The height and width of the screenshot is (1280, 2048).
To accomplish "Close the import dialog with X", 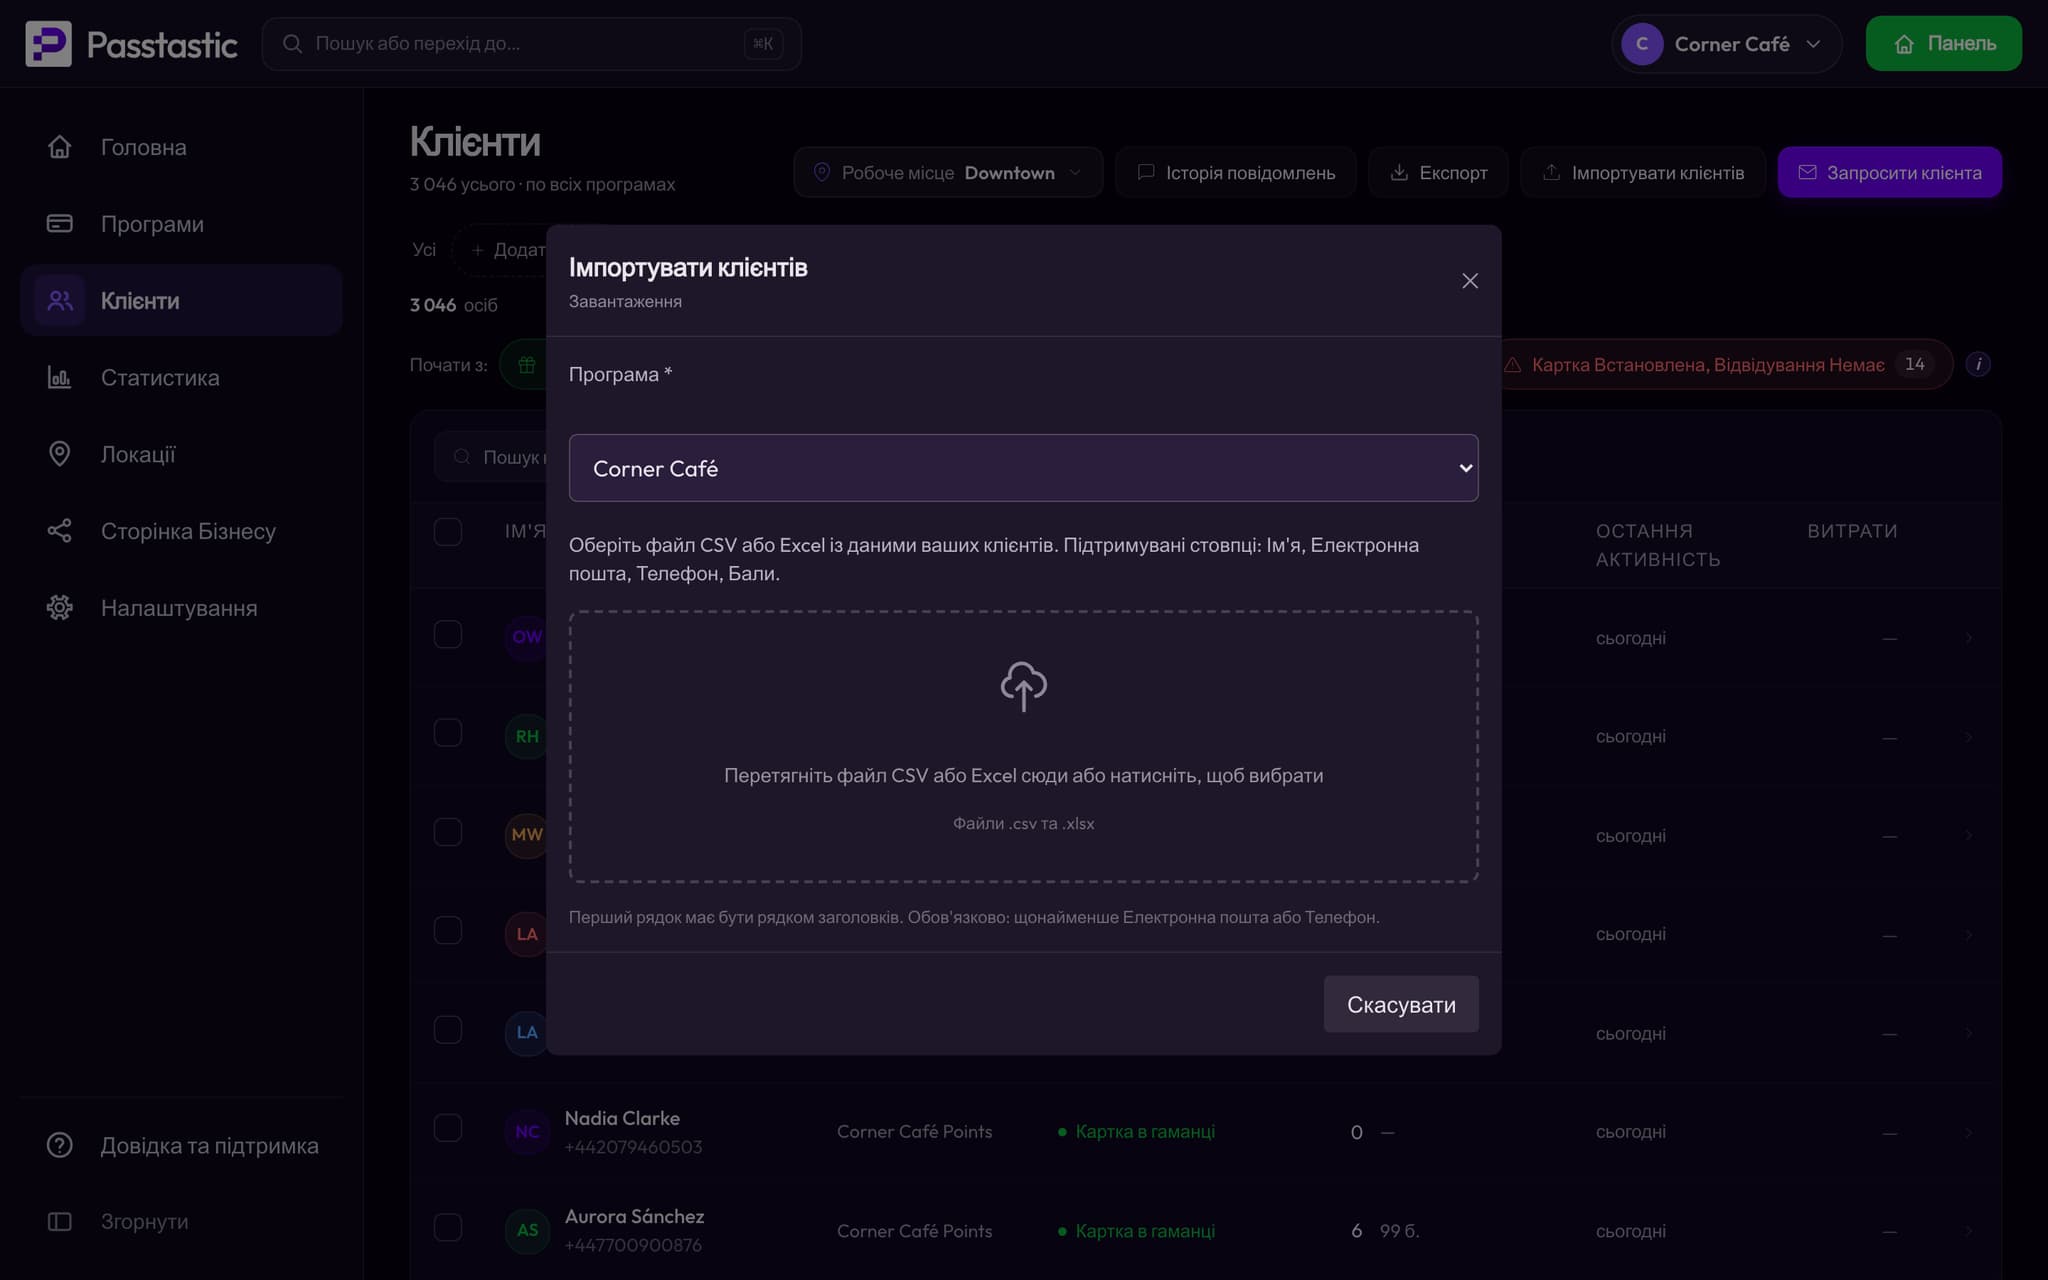I will click(1469, 281).
